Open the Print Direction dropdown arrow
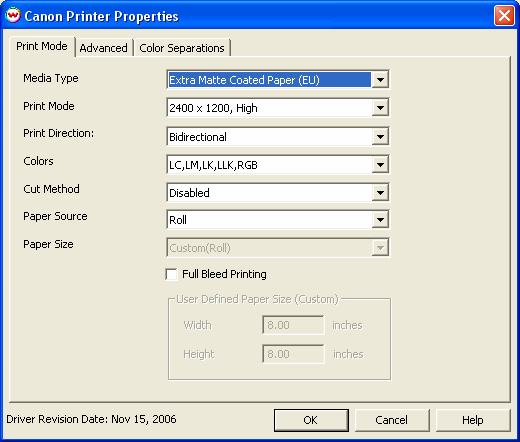The height and width of the screenshot is (442, 520). click(x=380, y=137)
